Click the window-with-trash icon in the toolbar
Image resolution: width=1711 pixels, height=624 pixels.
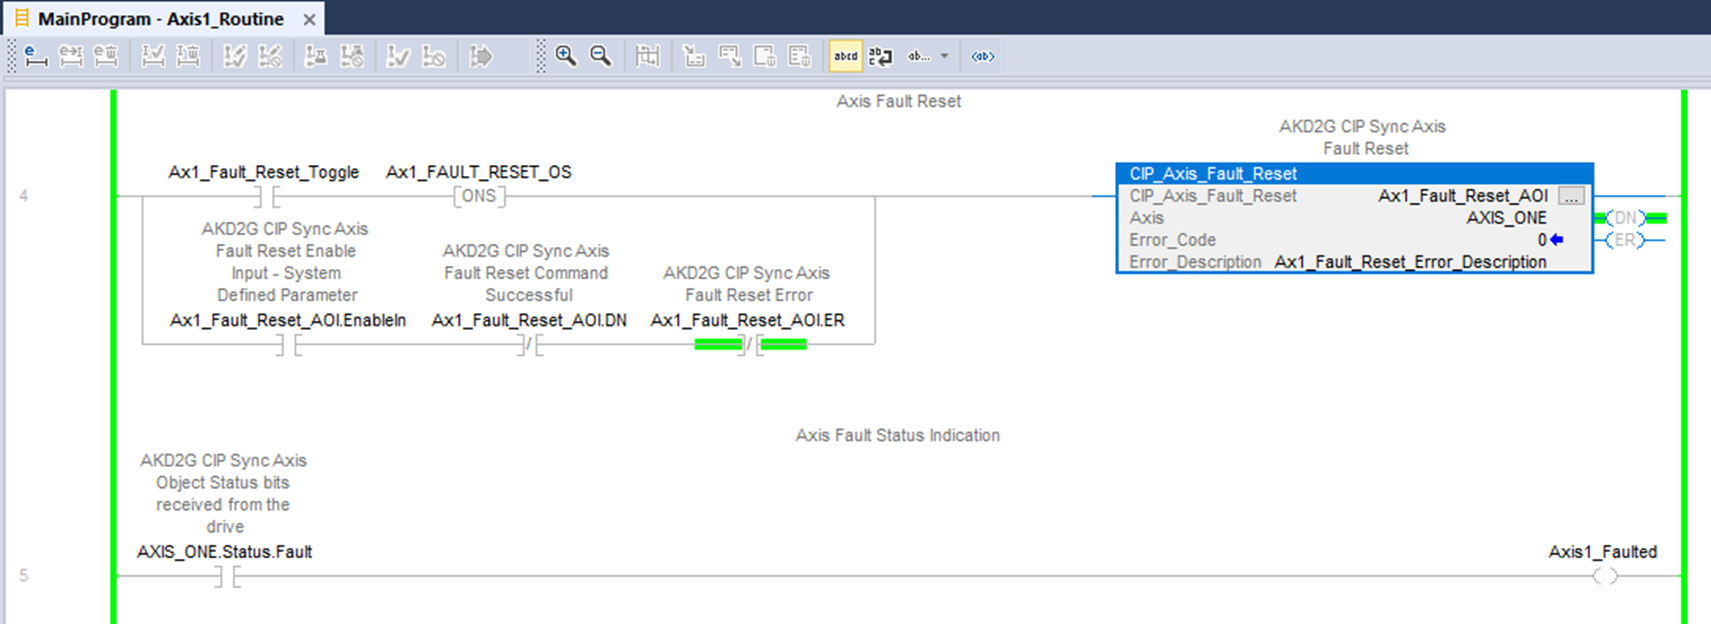tap(765, 56)
